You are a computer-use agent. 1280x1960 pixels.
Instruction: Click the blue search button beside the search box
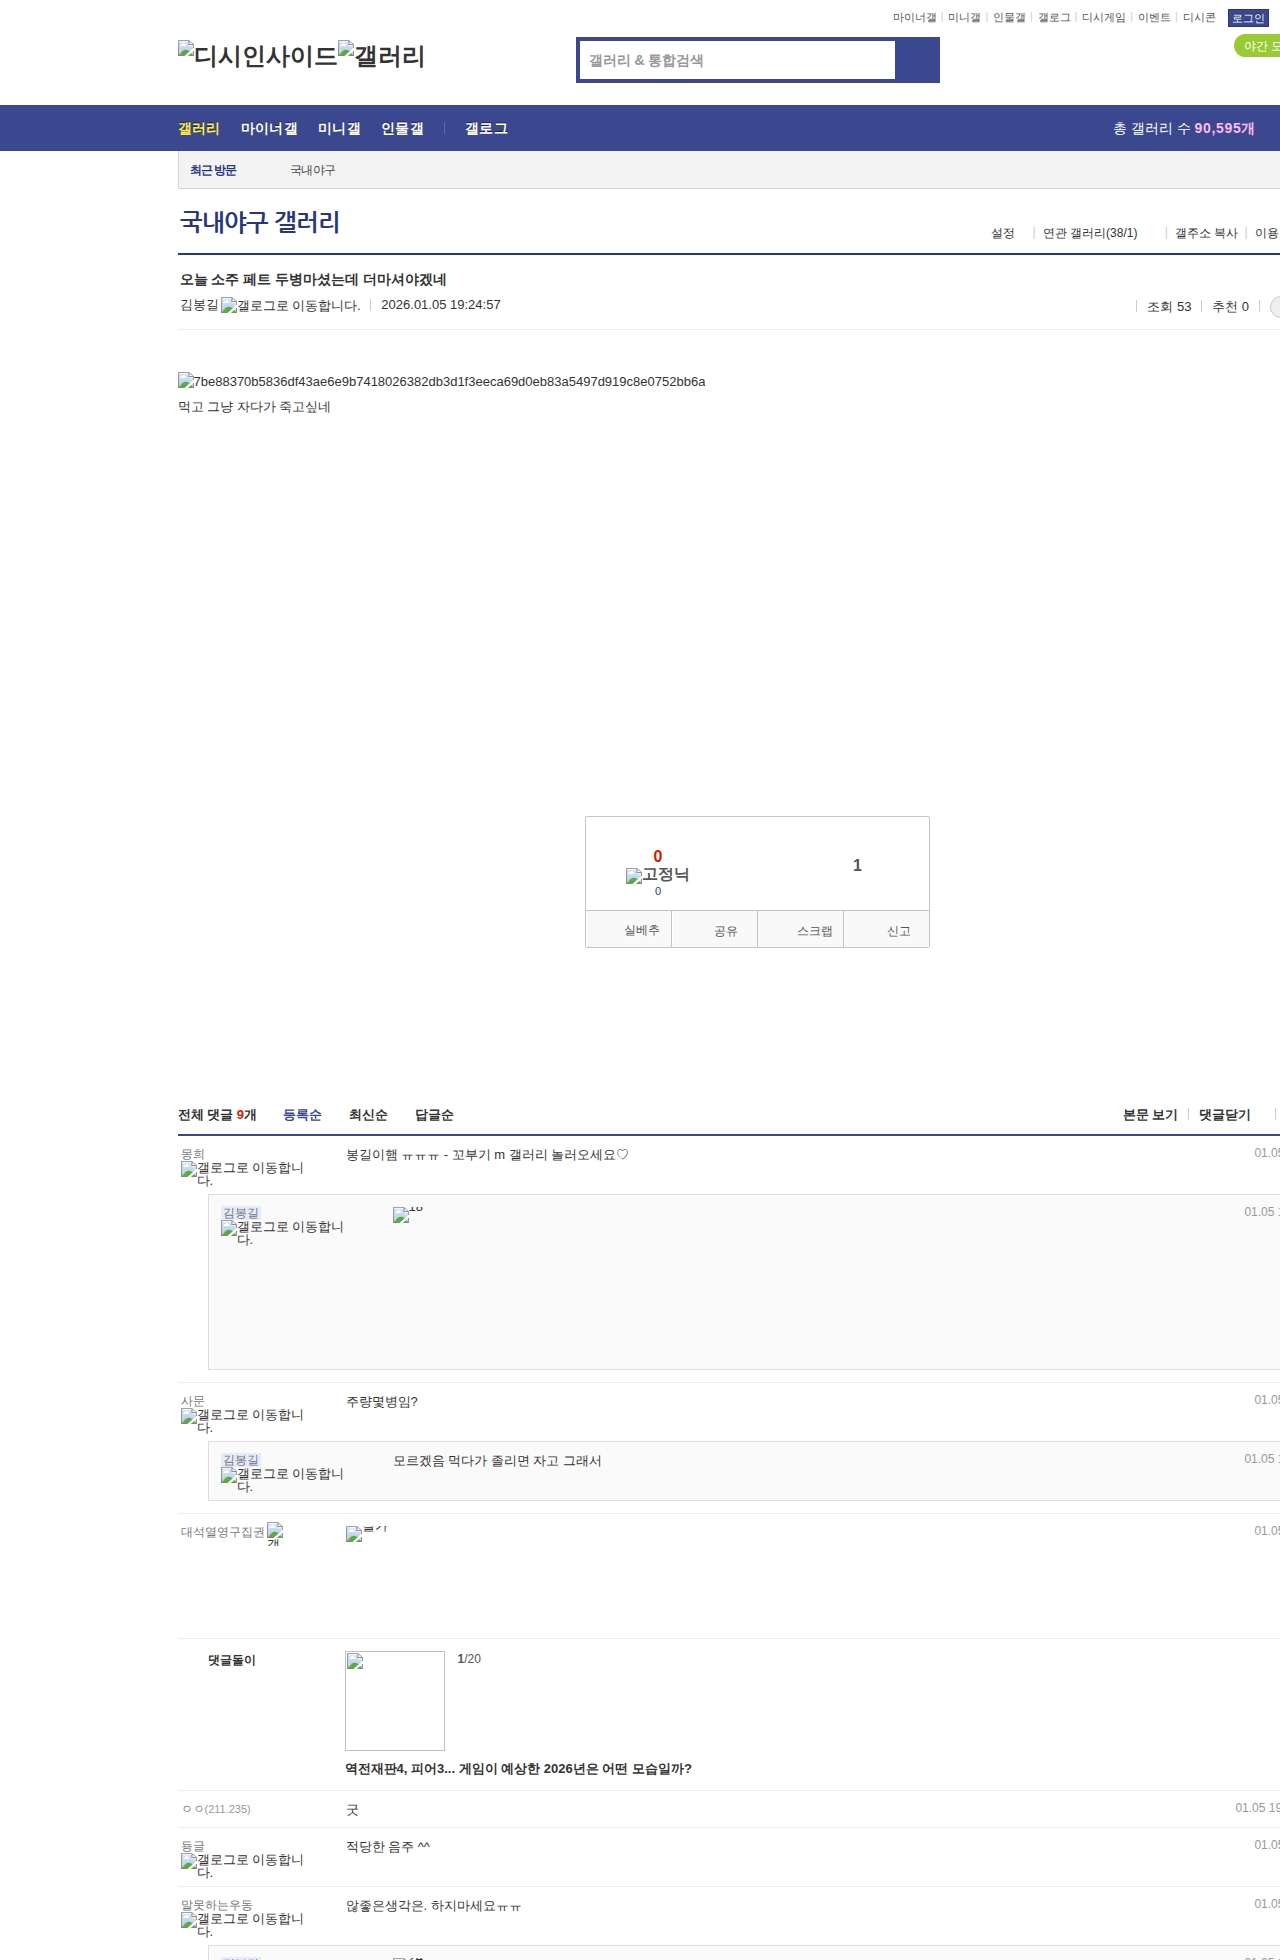tap(917, 60)
